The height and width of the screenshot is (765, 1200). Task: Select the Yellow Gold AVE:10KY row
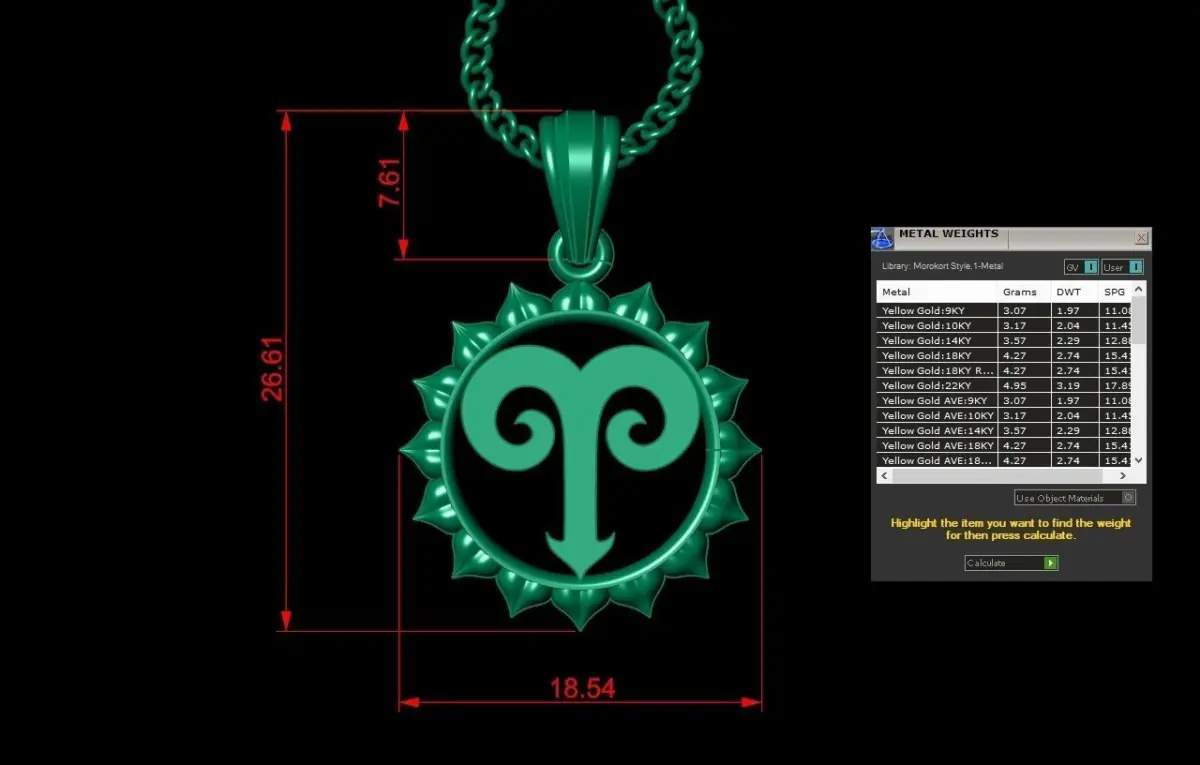pyautogui.click(x=1004, y=416)
